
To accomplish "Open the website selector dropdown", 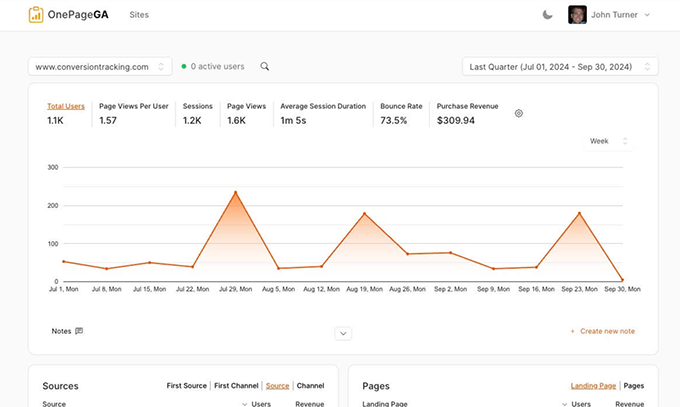I will pos(100,67).
